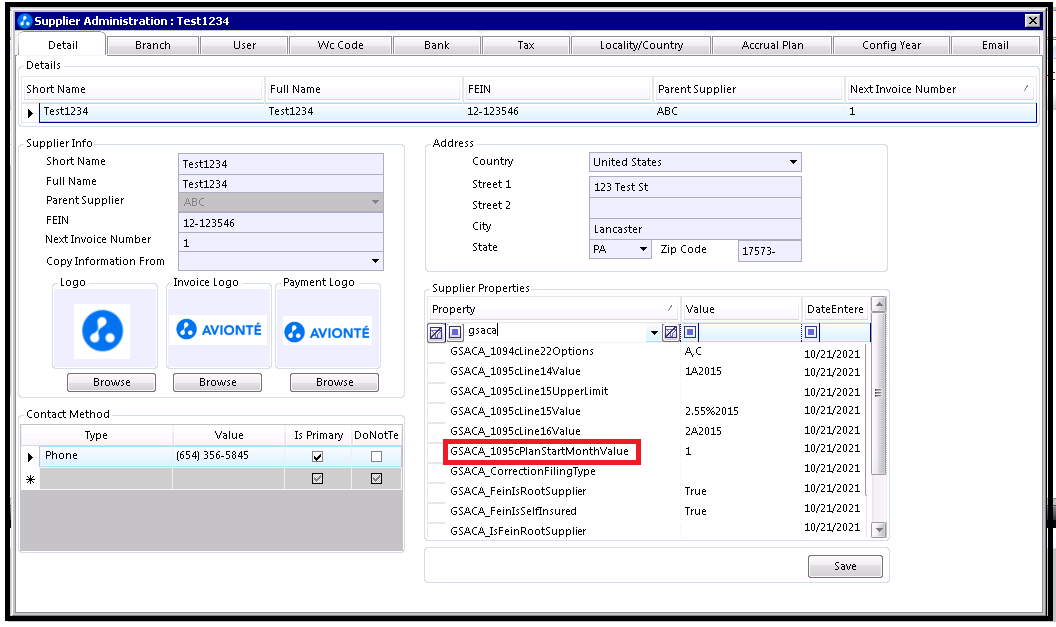Viewport: 1056px width, 627px height.
Task: Click the Supplier Properties scrollbar thumb
Action: (x=878, y=393)
